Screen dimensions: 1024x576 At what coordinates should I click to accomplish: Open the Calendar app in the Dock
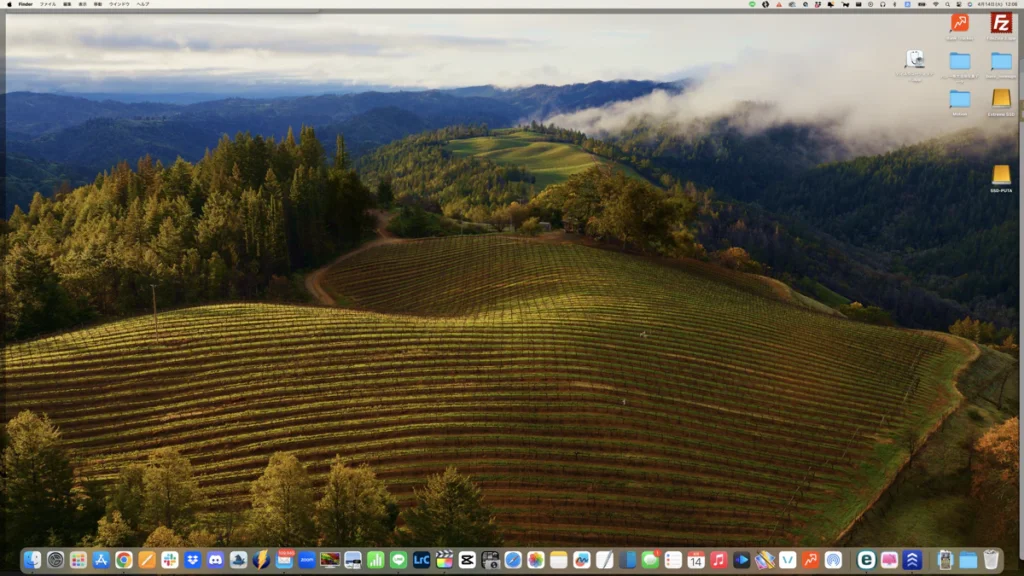(695, 560)
